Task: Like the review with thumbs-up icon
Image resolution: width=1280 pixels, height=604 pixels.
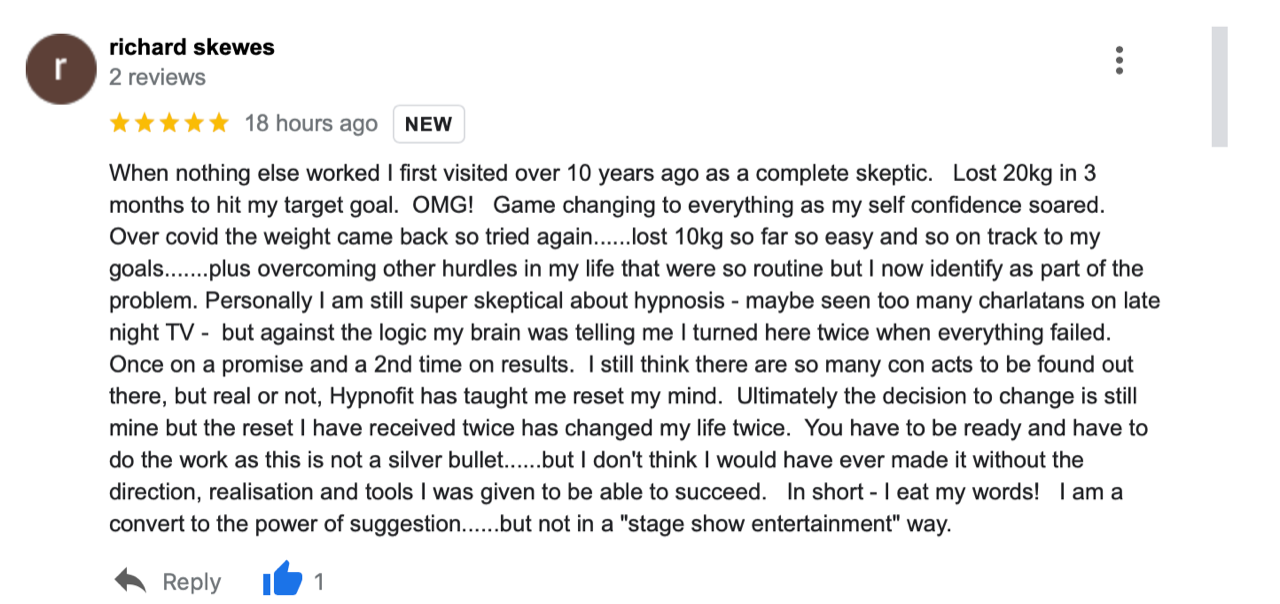Action: click(282, 580)
